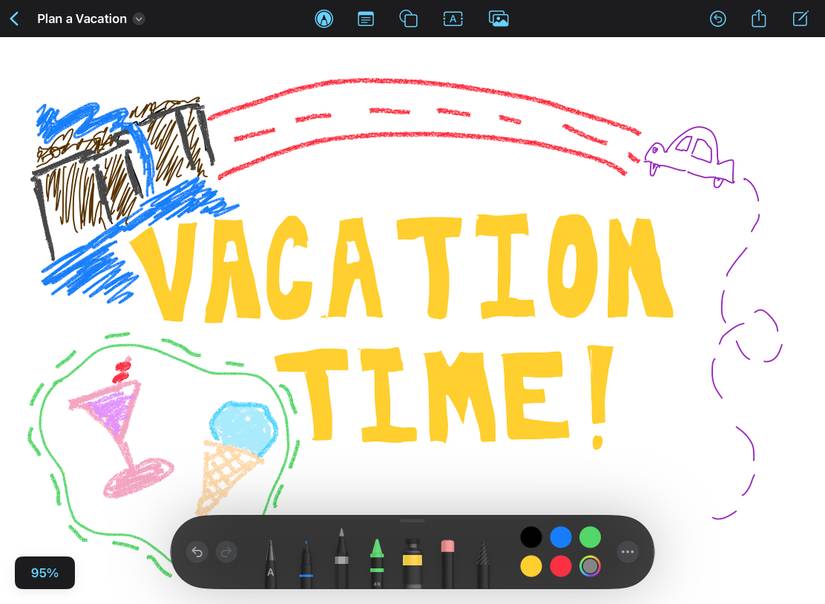Open the board title menu for Plan a Vacation
Image resolution: width=825 pixels, height=604 pixels.
(139, 18)
